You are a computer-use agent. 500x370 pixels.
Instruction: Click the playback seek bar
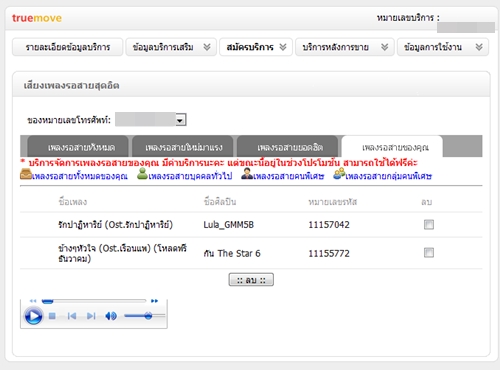[94, 301]
